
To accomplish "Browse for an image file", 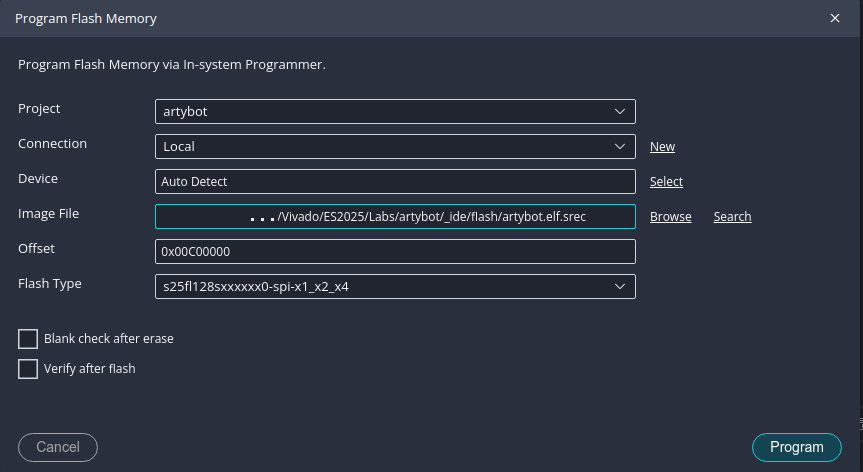I will 670,217.
